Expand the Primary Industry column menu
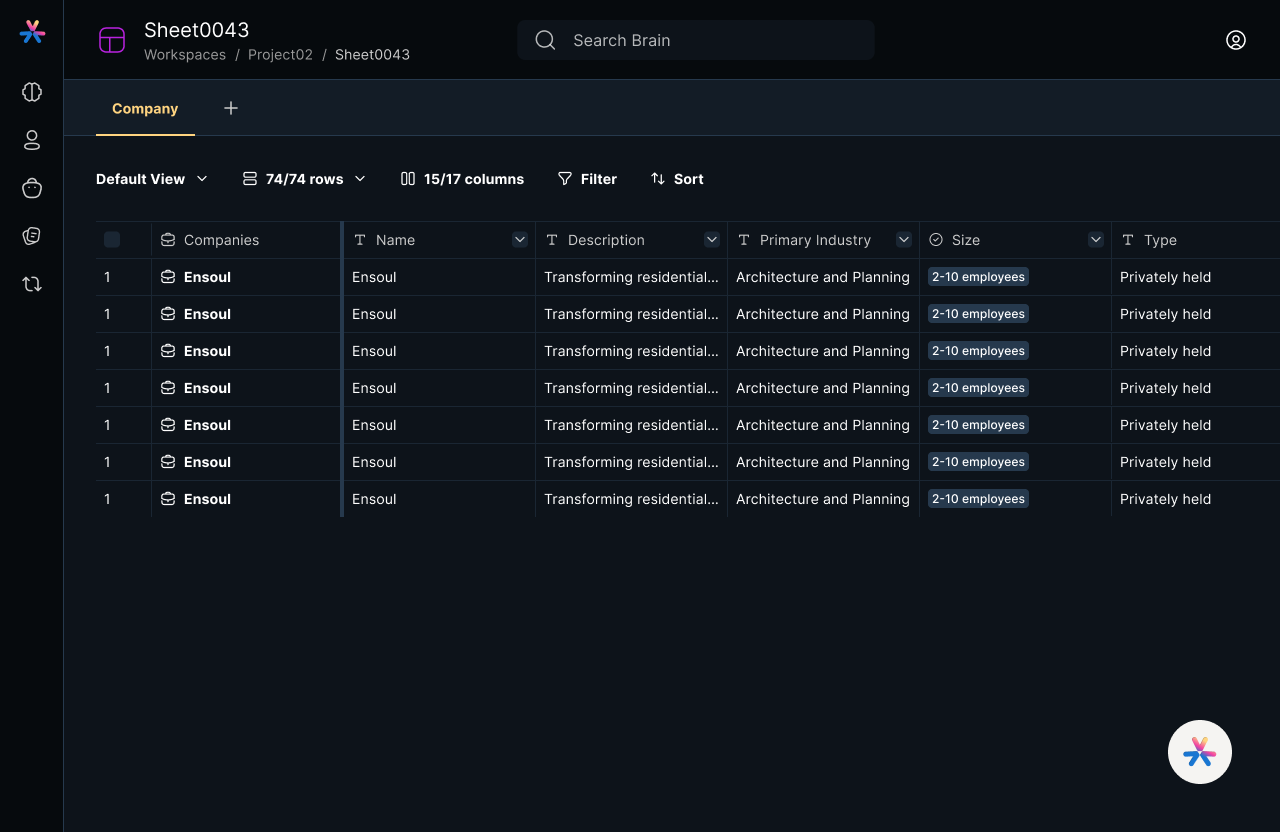1280x832 pixels. pyautogui.click(x=904, y=240)
